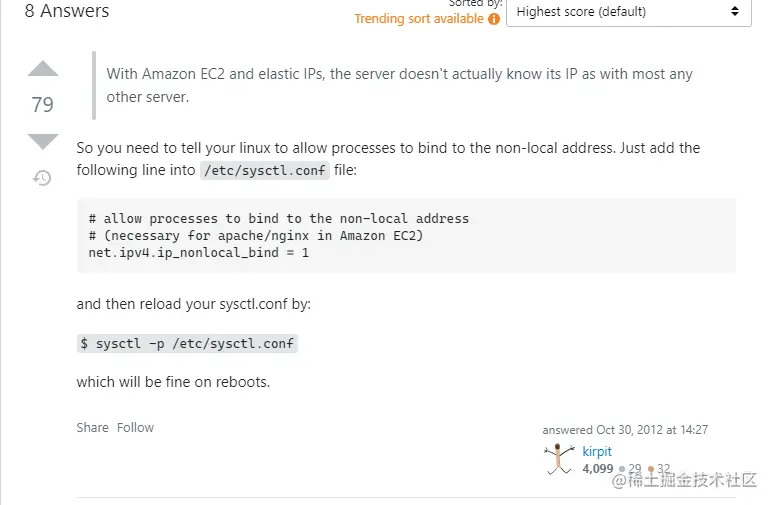Click kirpit's stick-figure avatar

coord(558,459)
